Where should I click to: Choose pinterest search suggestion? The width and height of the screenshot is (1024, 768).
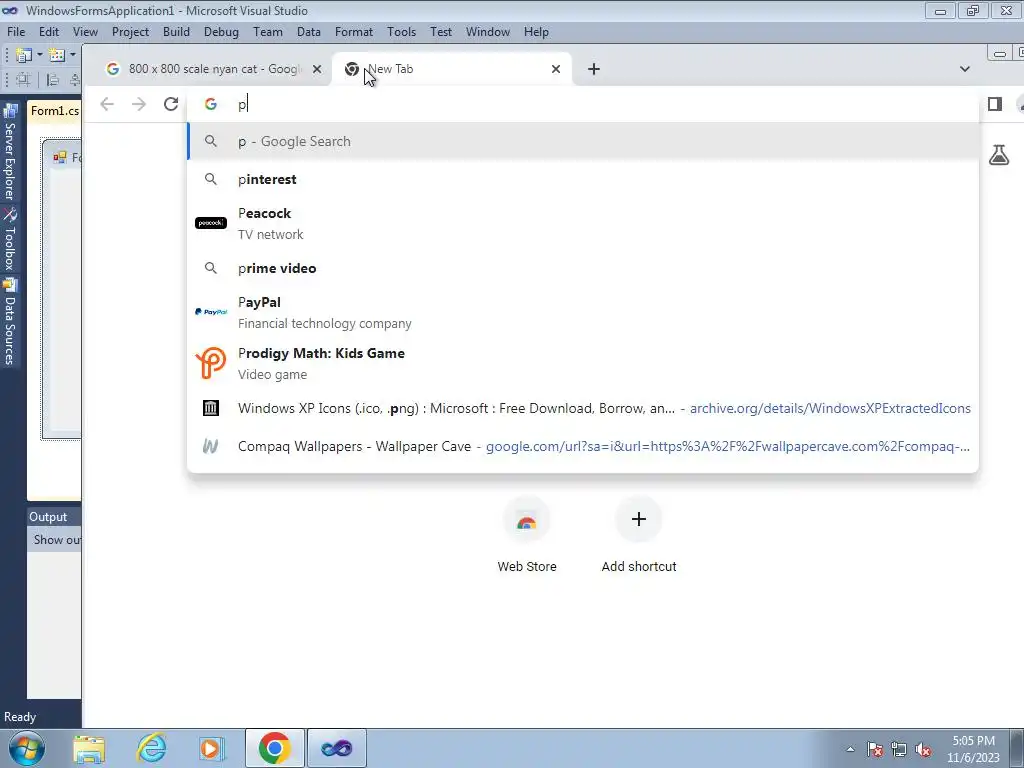[583, 179]
